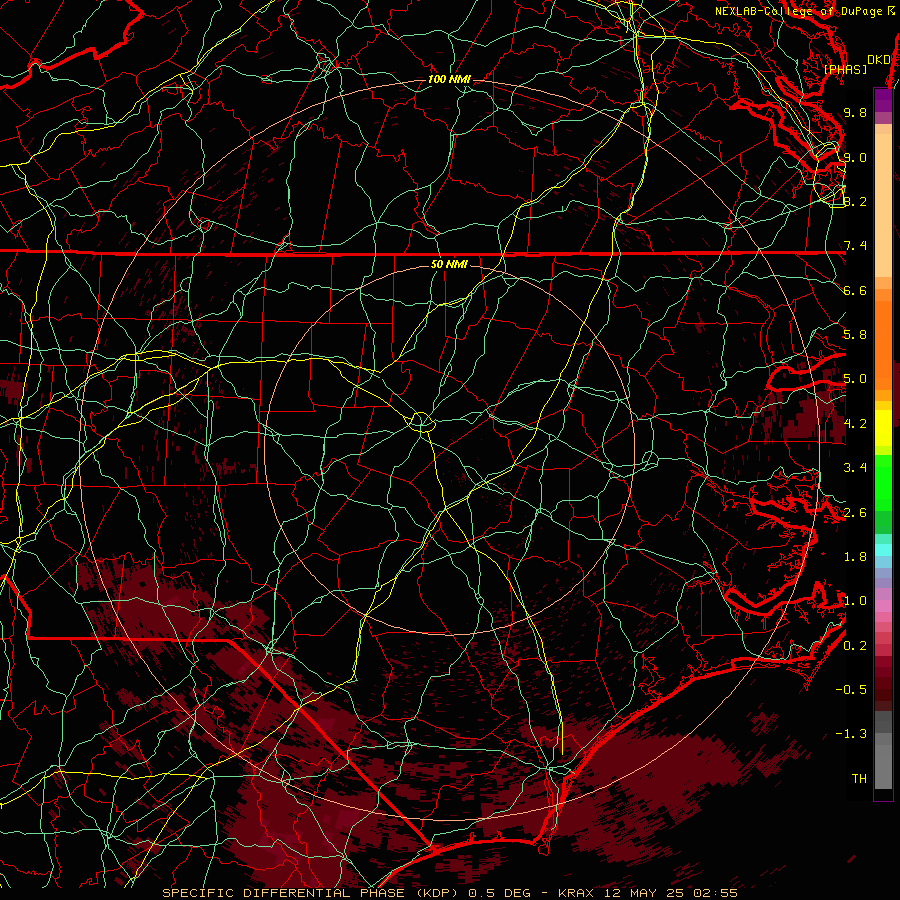Click the 2.6 value on color scale
Image resolution: width=900 pixels, height=900 pixels.
855,513
